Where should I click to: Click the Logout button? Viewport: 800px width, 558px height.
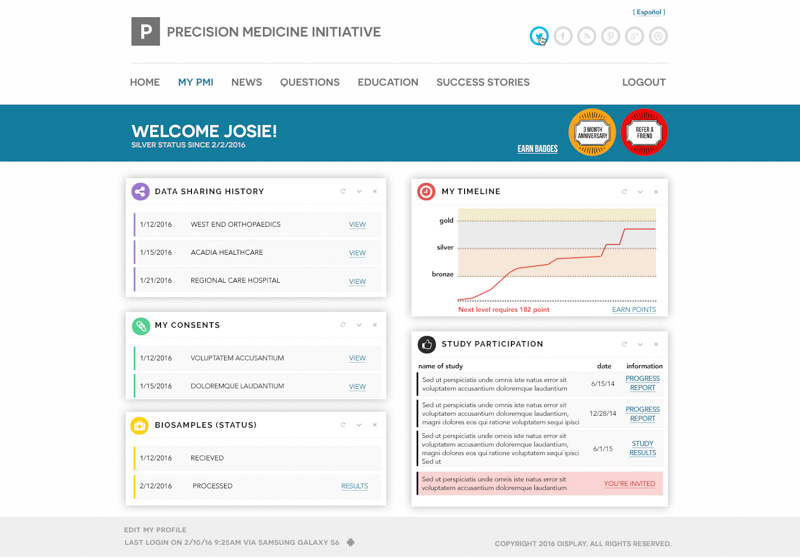643,82
